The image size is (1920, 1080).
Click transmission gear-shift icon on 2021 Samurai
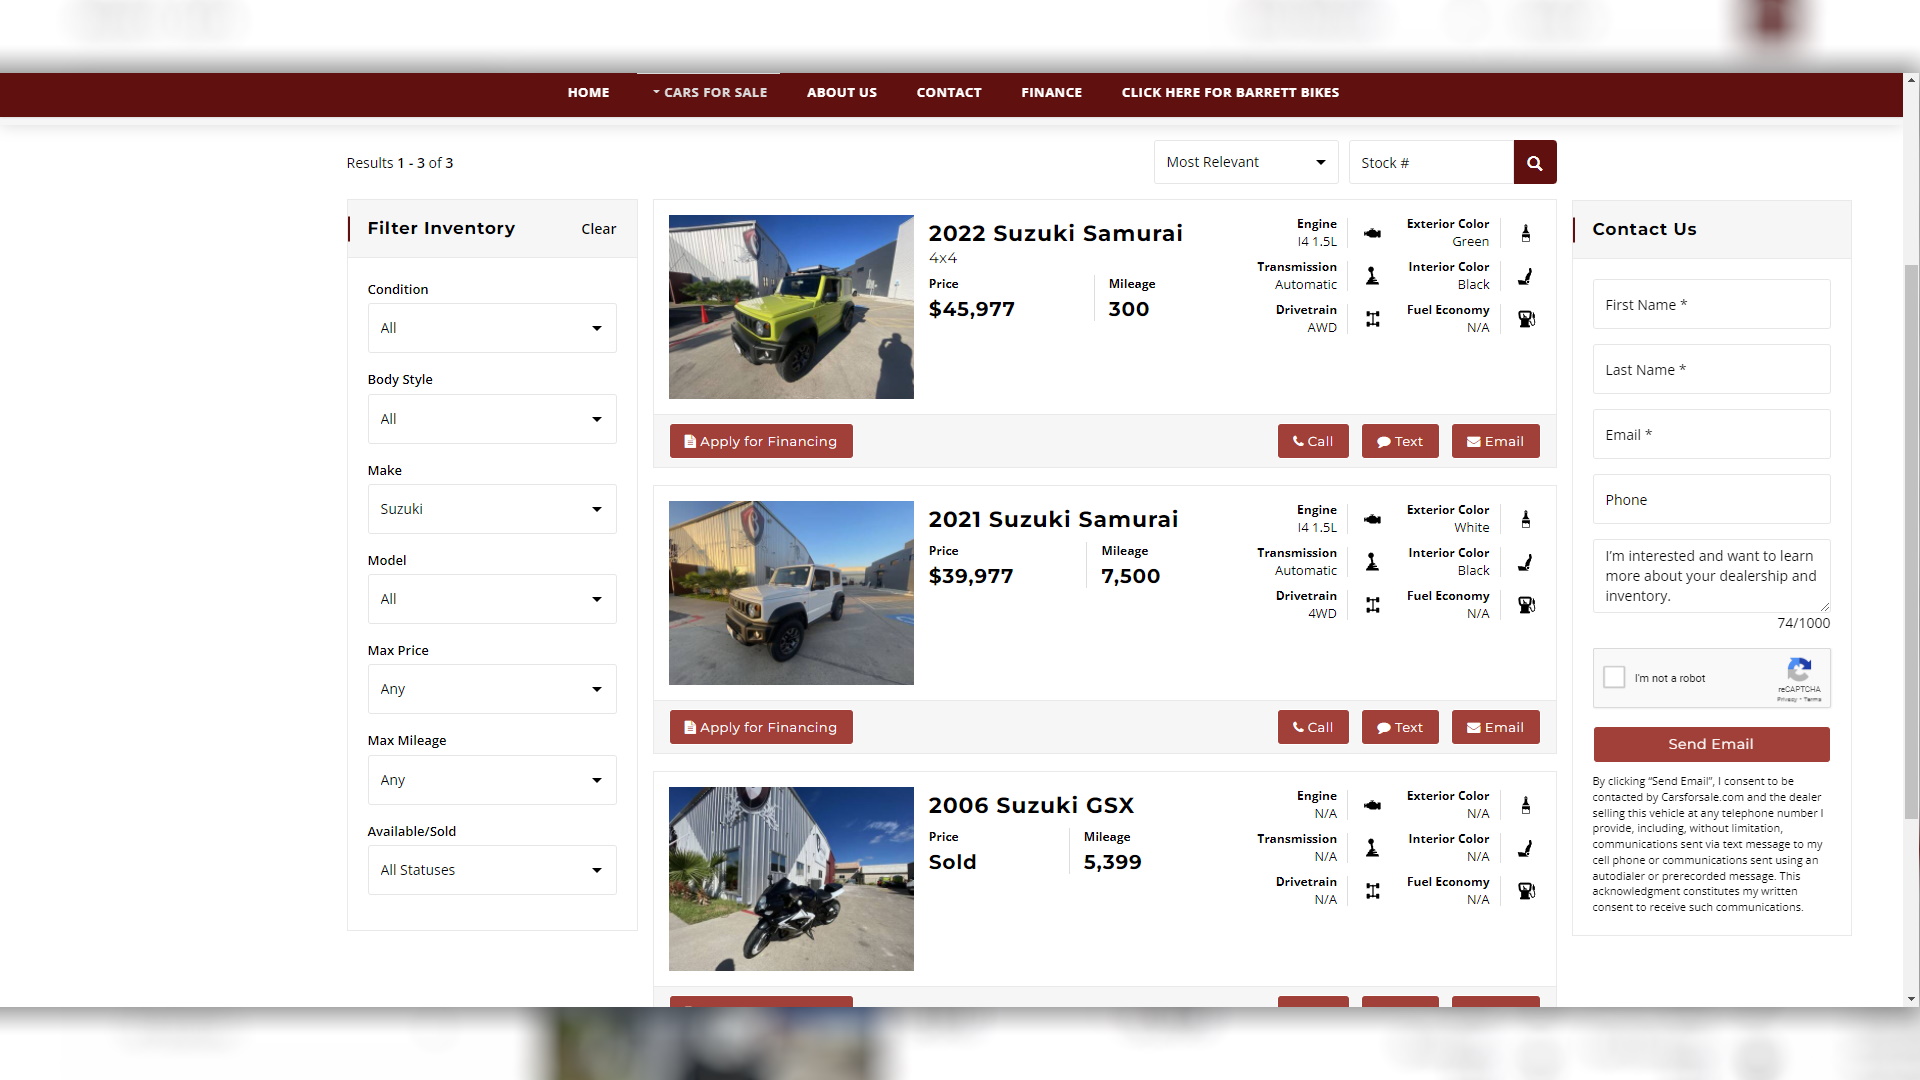tap(1372, 562)
